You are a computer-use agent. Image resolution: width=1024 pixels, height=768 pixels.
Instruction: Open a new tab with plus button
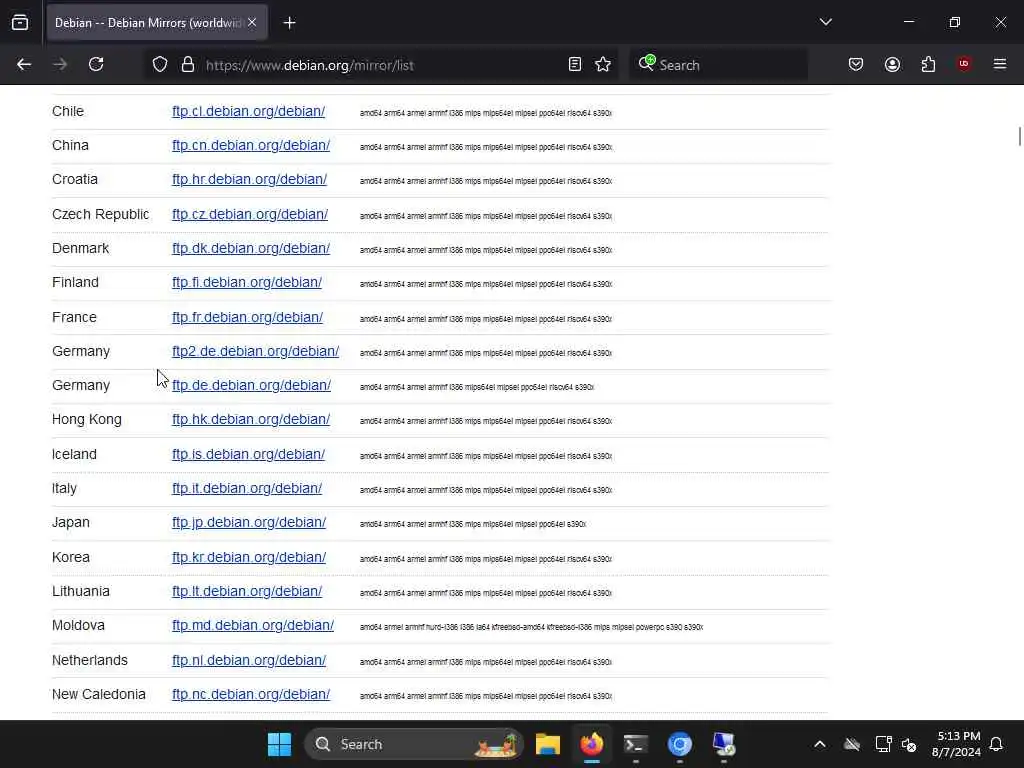289,23
